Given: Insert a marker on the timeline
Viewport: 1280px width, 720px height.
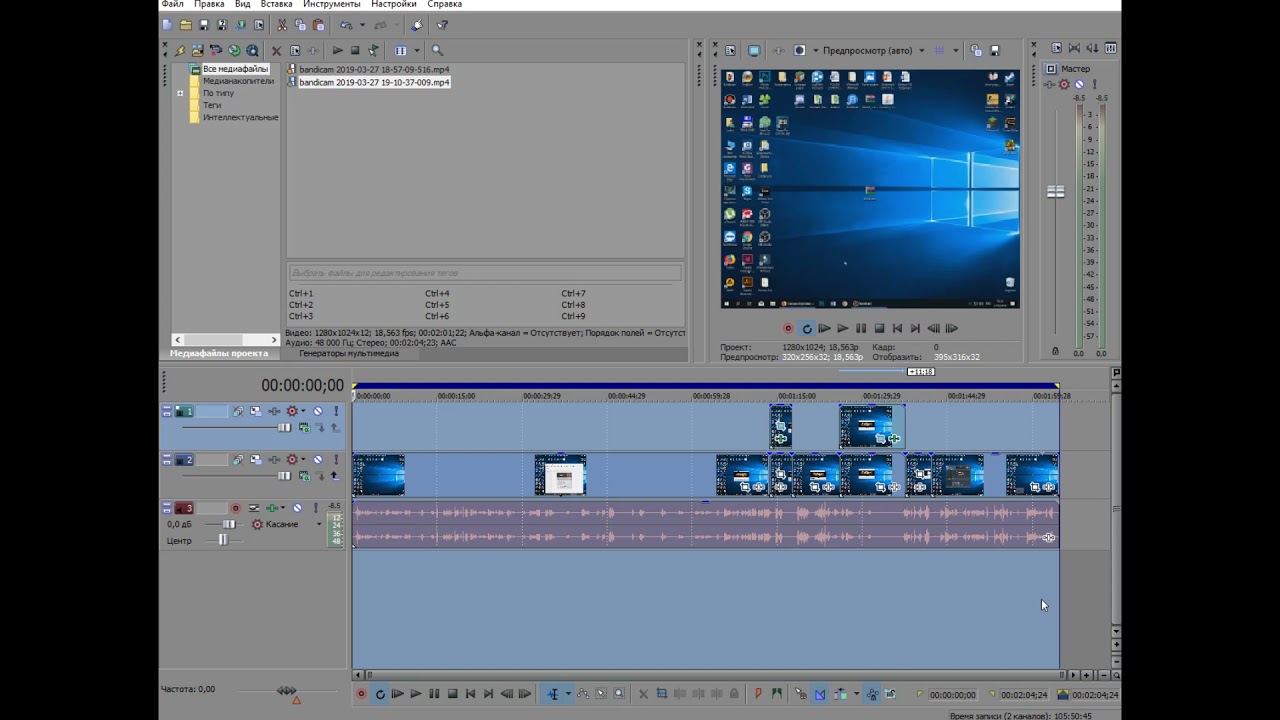Looking at the screenshot, I should click(758, 694).
